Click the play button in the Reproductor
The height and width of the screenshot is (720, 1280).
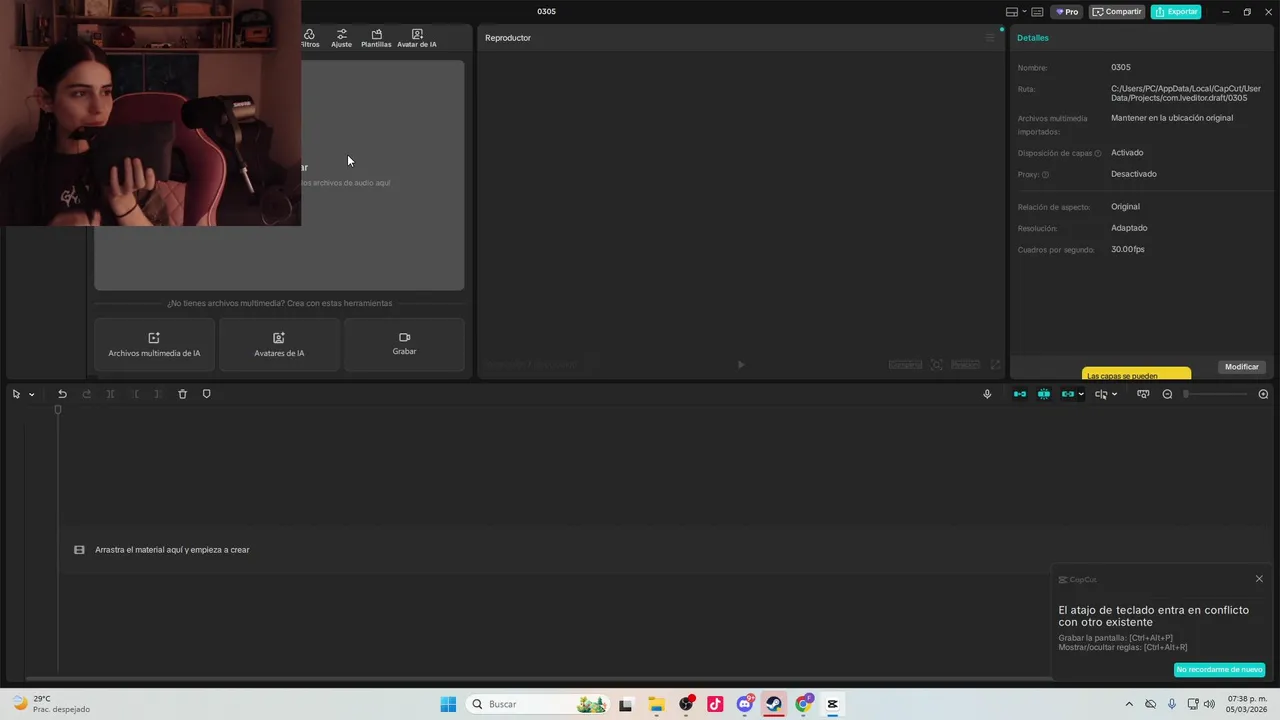741,365
